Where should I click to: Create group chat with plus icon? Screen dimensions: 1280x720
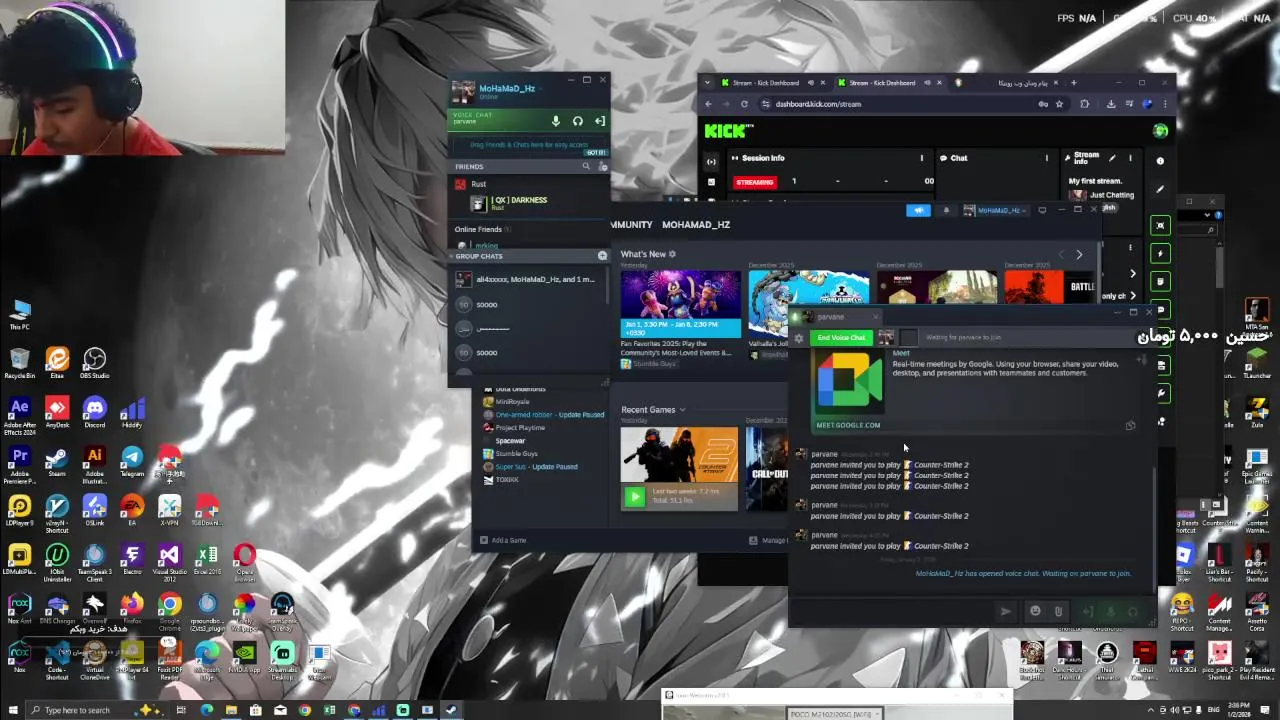602,256
